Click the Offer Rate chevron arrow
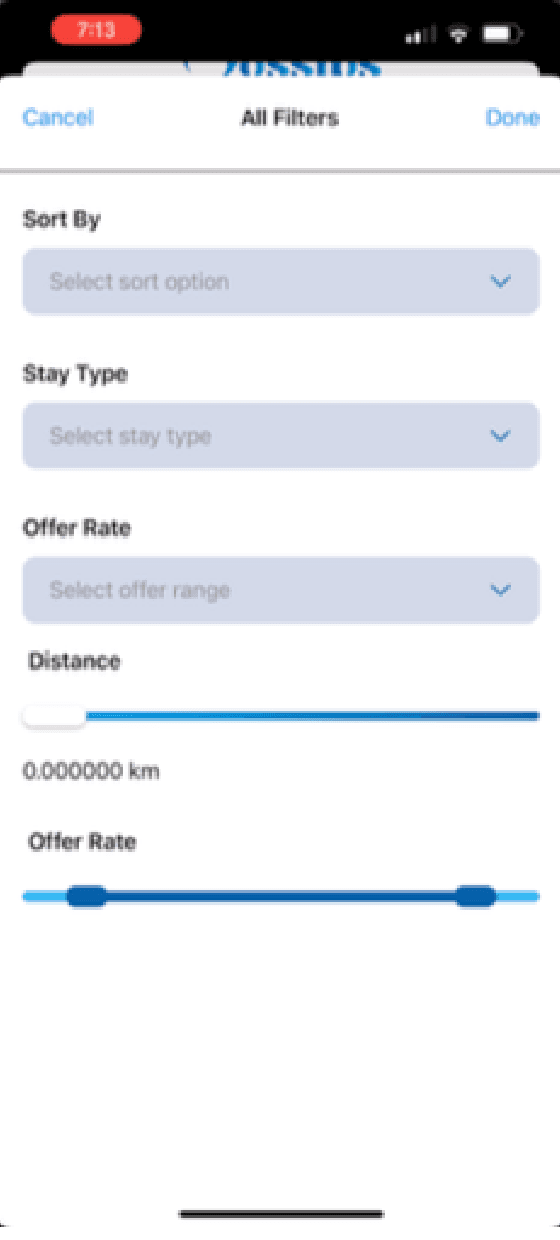 (x=501, y=590)
